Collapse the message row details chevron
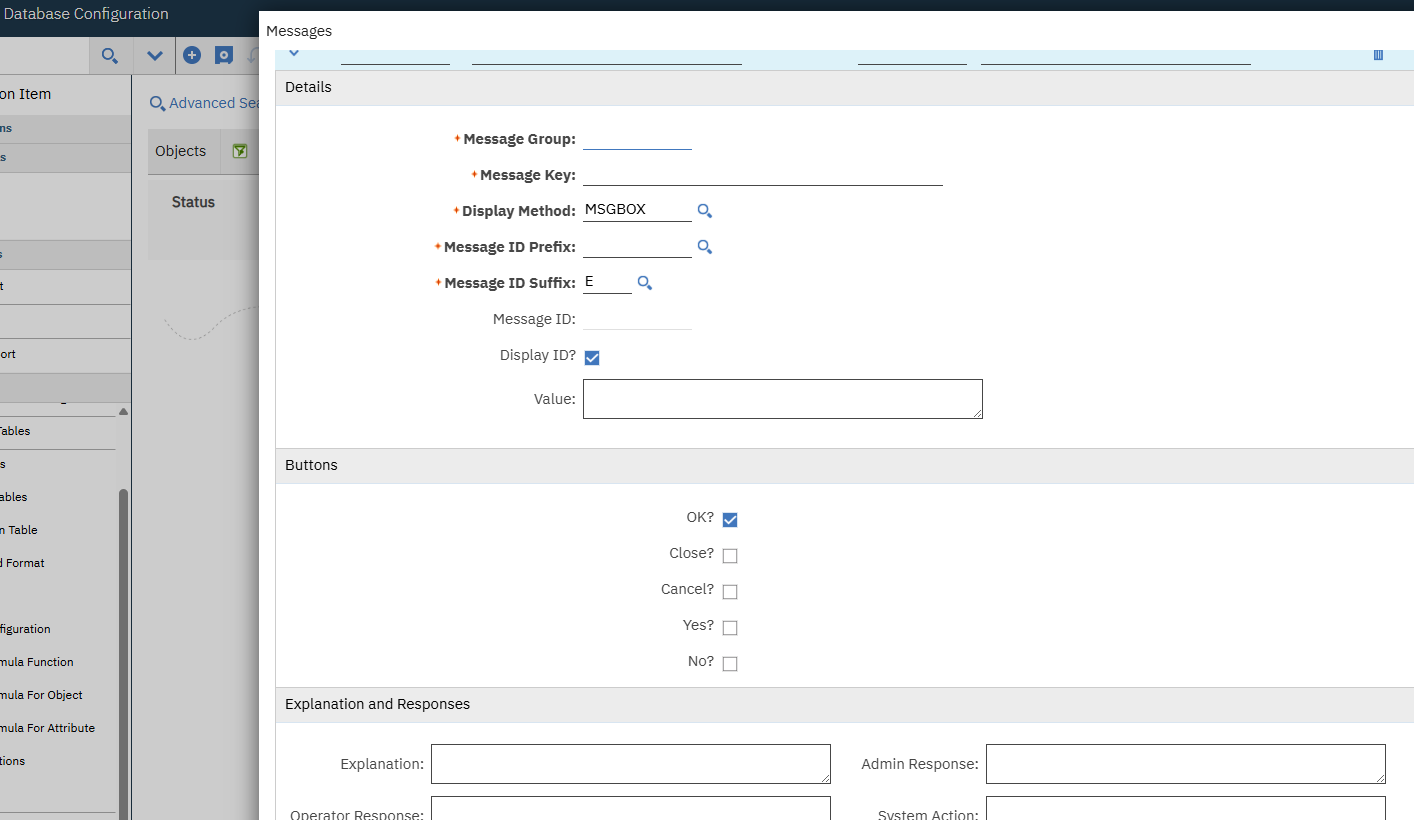The image size is (1414, 820). click(x=294, y=53)
